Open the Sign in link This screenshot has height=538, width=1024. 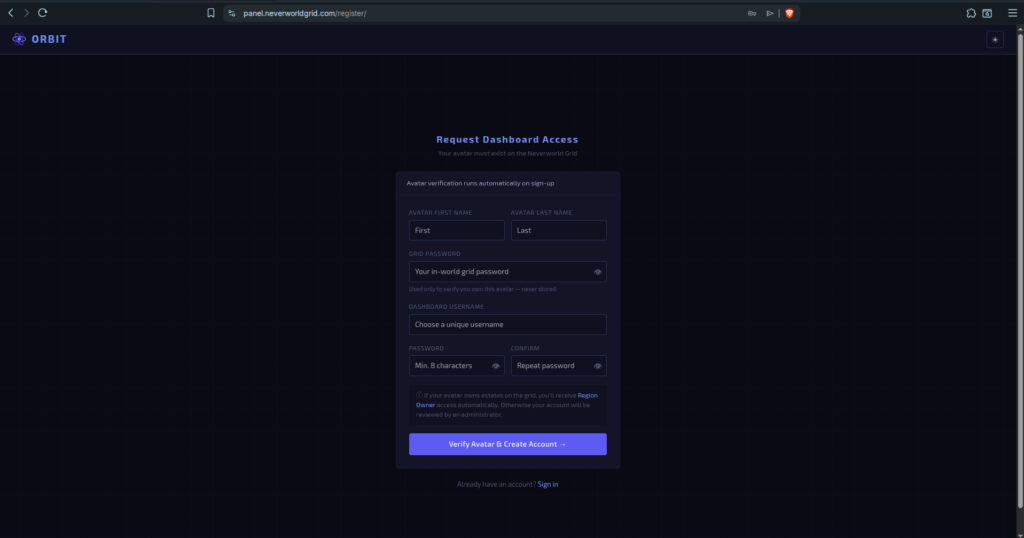[548, 484]
